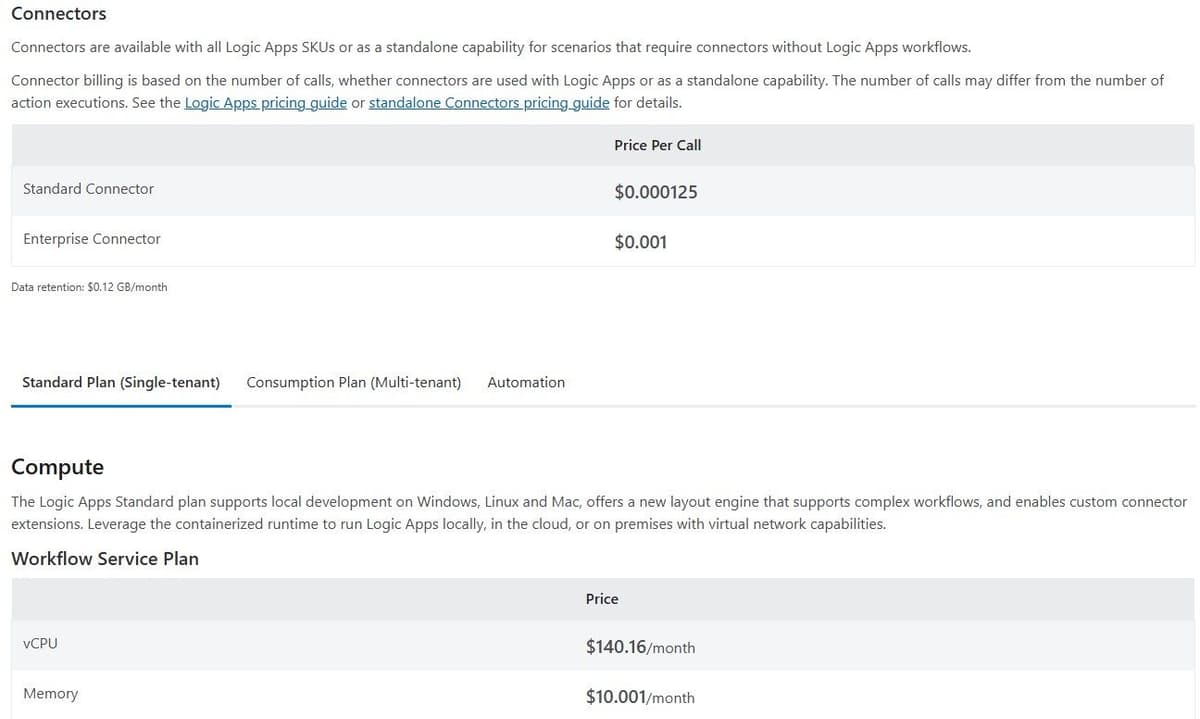The height and width of the screenshot is (719, 1200).
Task: Select the vCPU row label
Action: [x=40, y=643]
